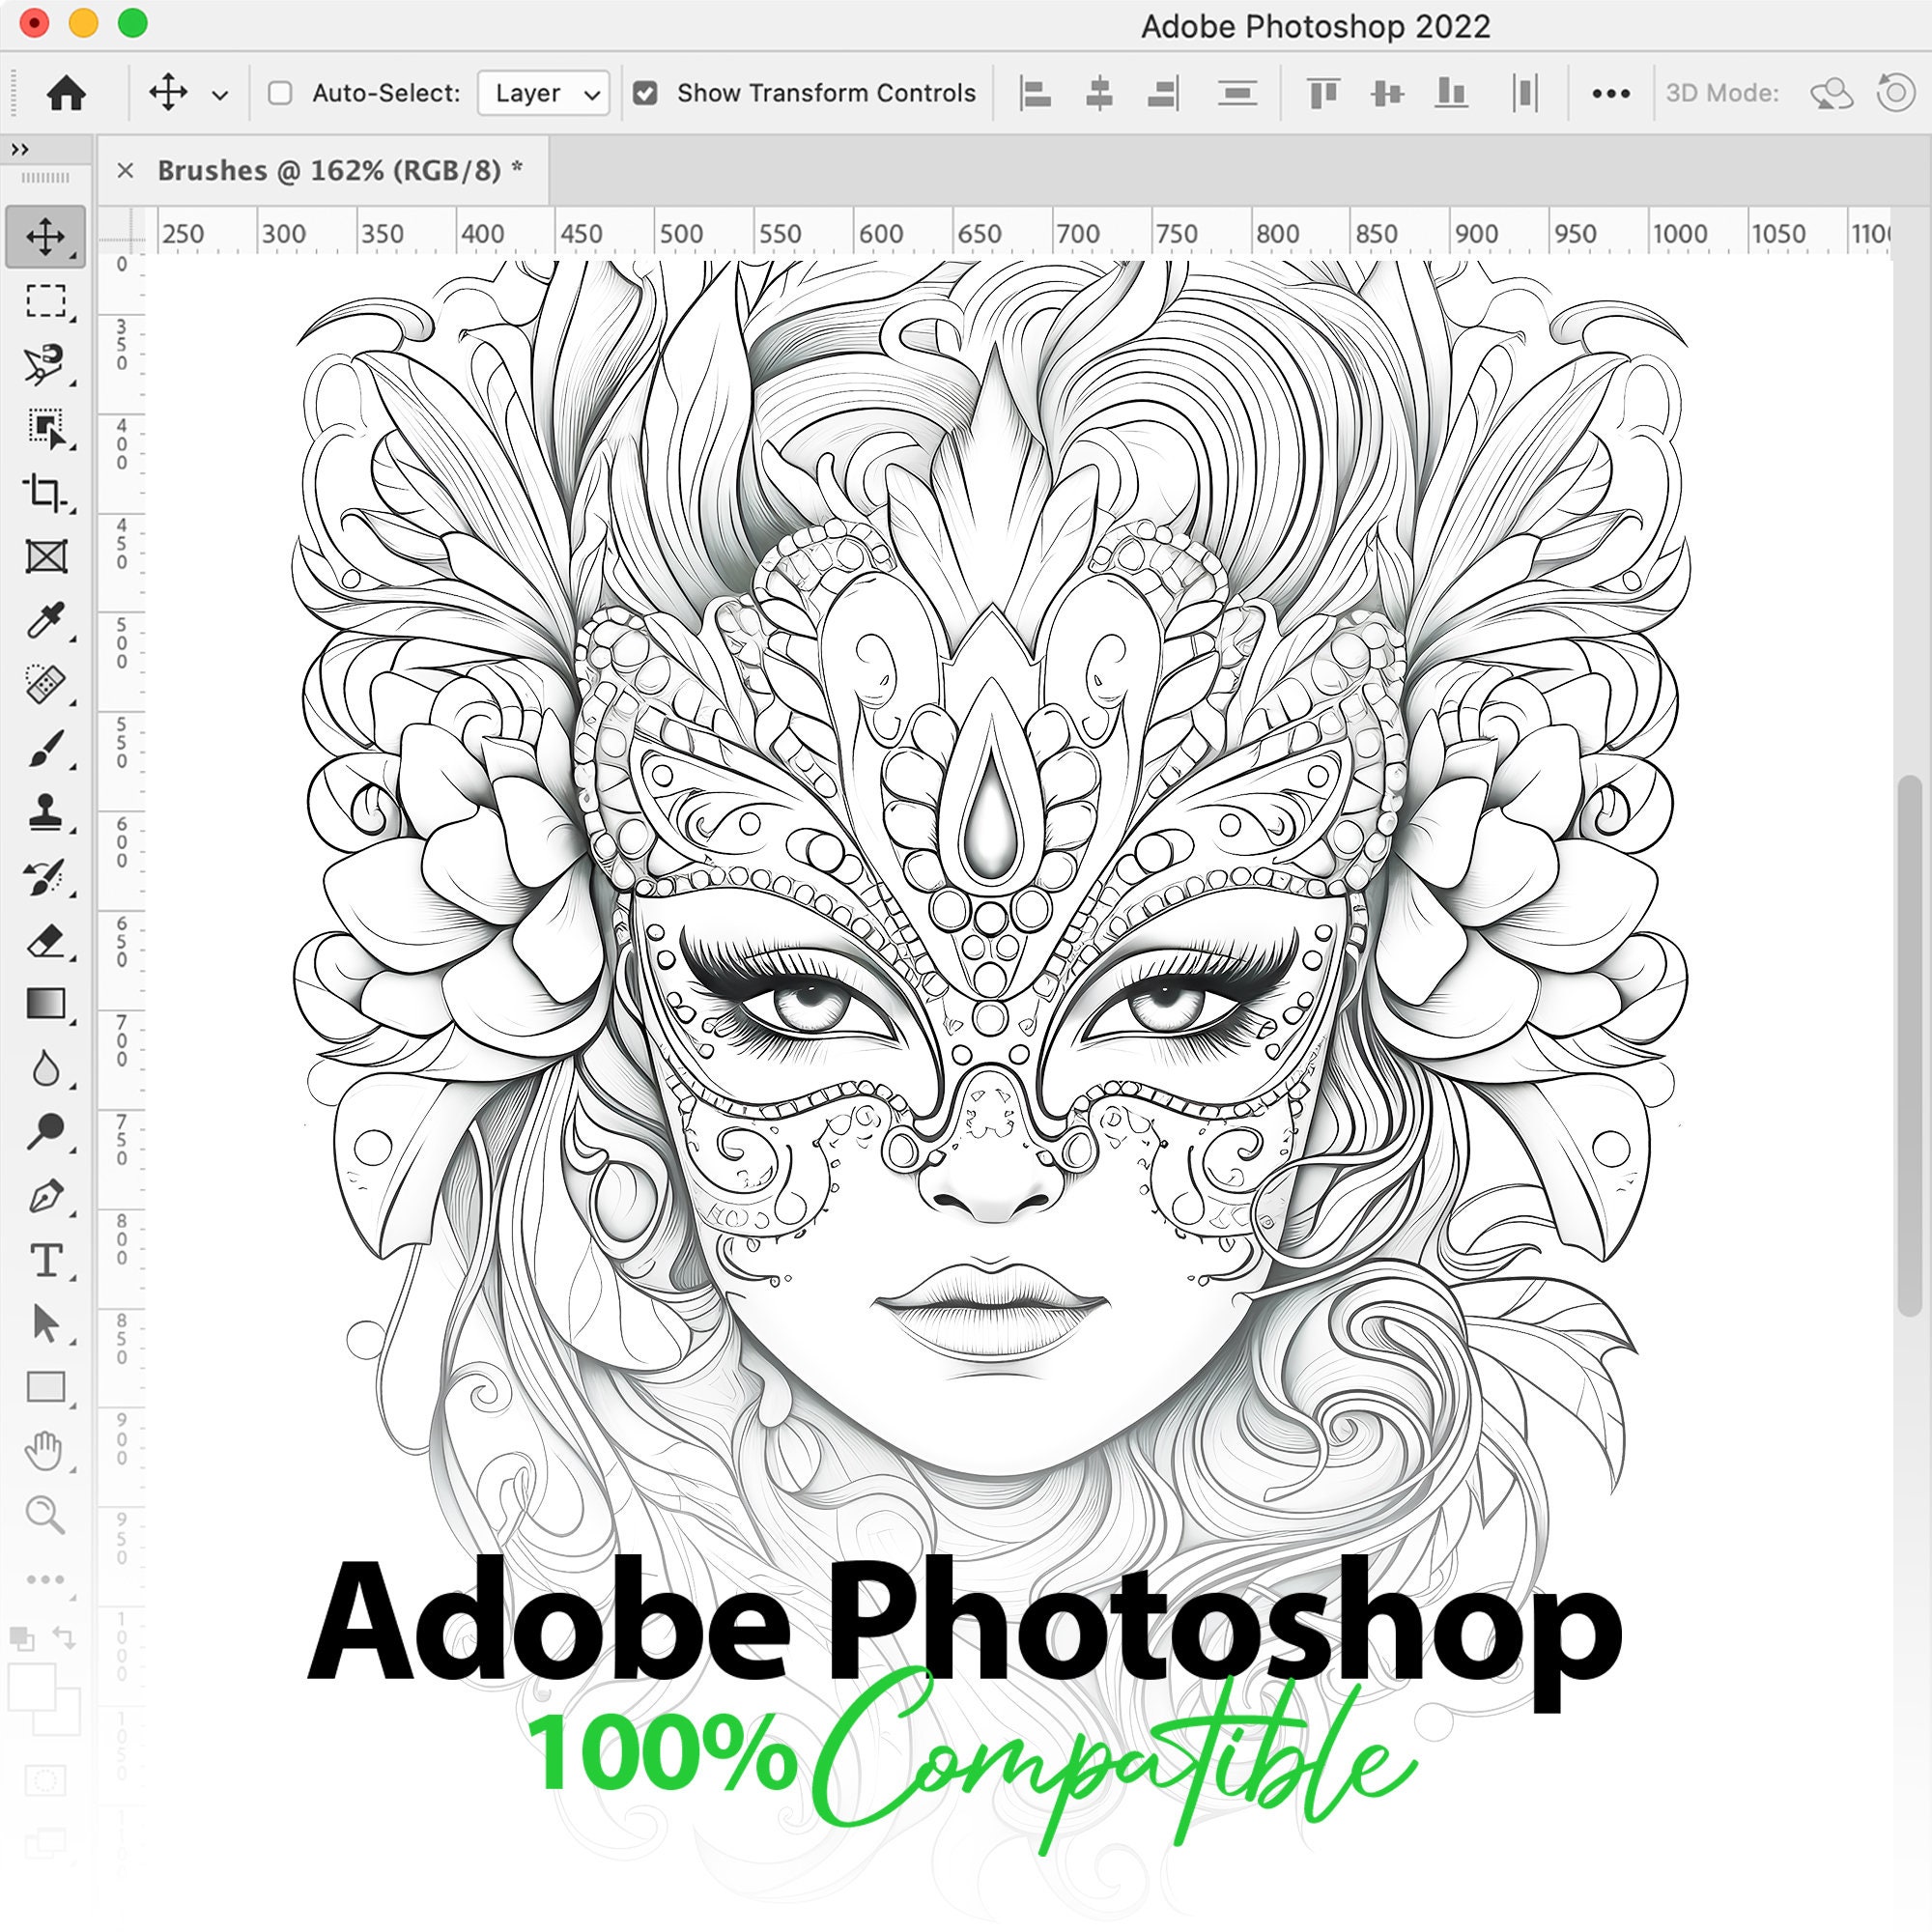Screen dimensions: 1932x1932
Task: Select the Rectangular Marquee tool
Action: point(45,301)
